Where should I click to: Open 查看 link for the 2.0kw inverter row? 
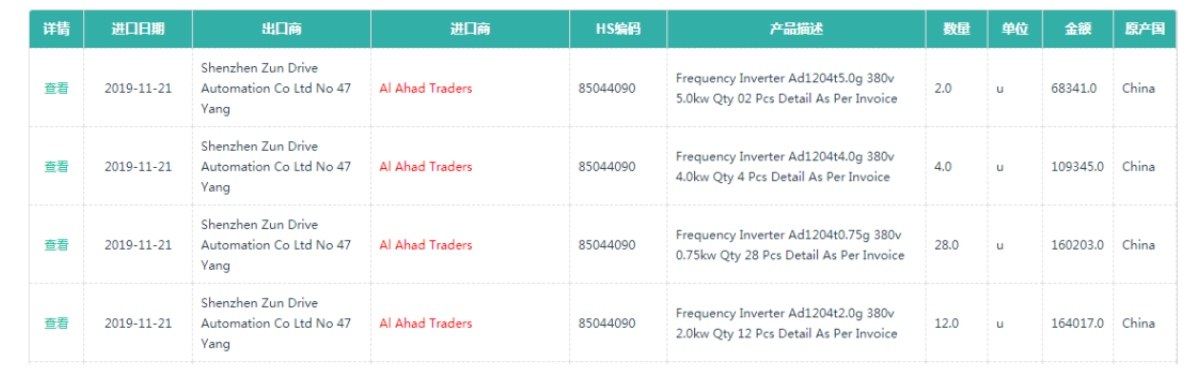tap(56, 323)
